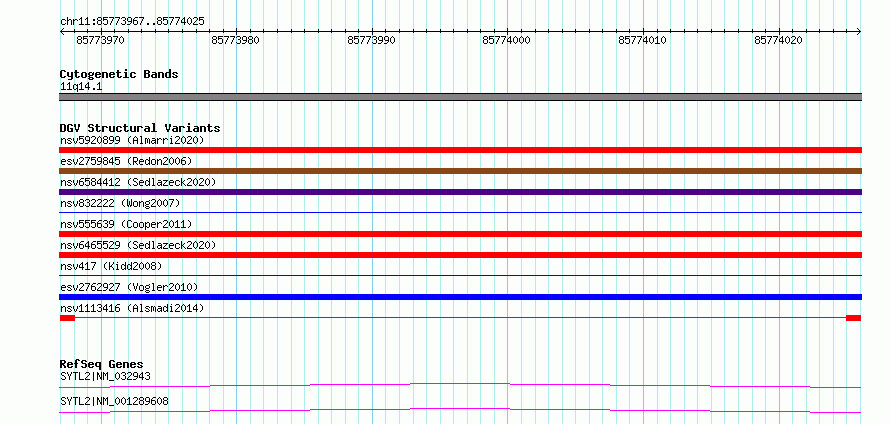The height and width of the screenshot is (424, 890).
Task: Open variant nsv6584412 (Sedlazeck2020) label
Action: pos(138,182)
